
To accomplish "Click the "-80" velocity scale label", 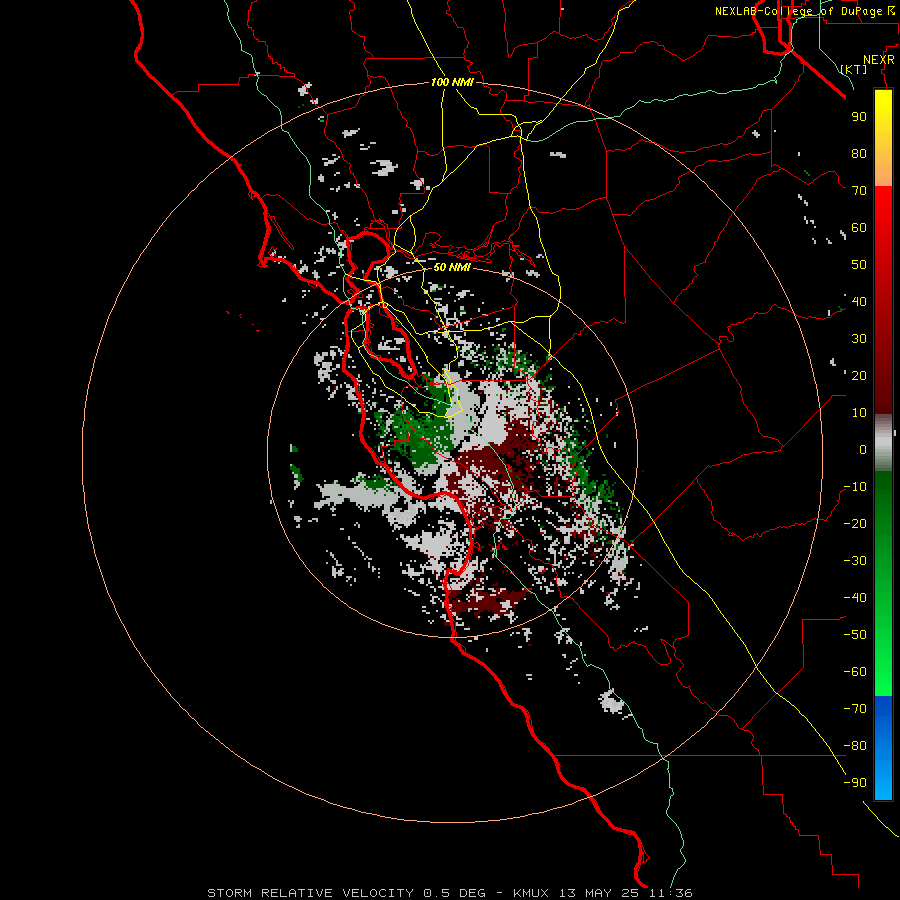I will [855, 746].
